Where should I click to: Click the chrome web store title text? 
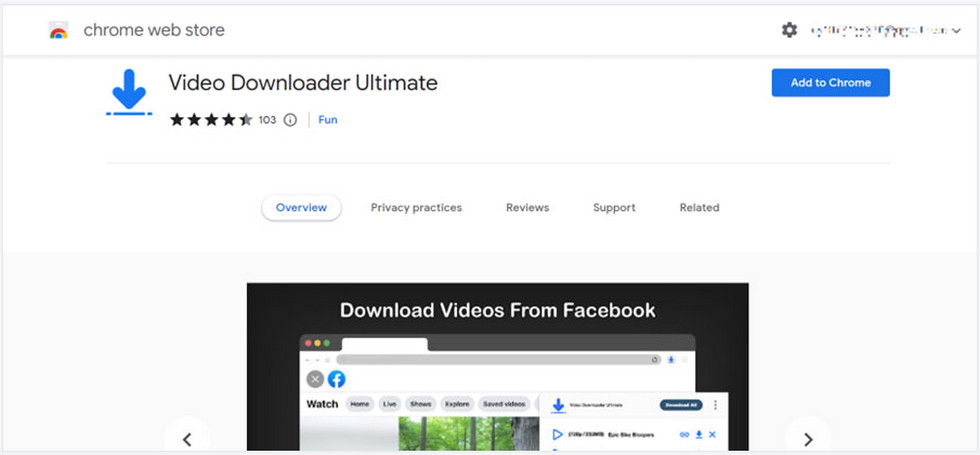coord(154,30)
